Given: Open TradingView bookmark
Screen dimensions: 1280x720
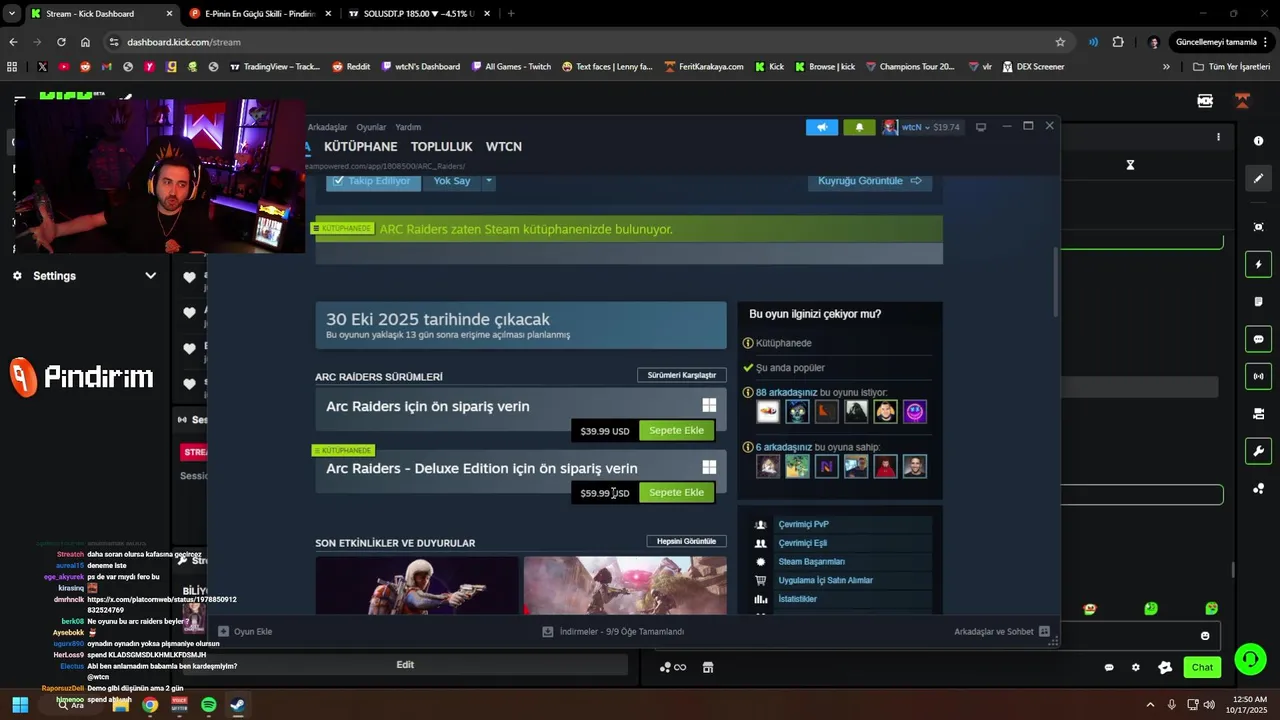Looking at the screenshot, I should 275,67.
